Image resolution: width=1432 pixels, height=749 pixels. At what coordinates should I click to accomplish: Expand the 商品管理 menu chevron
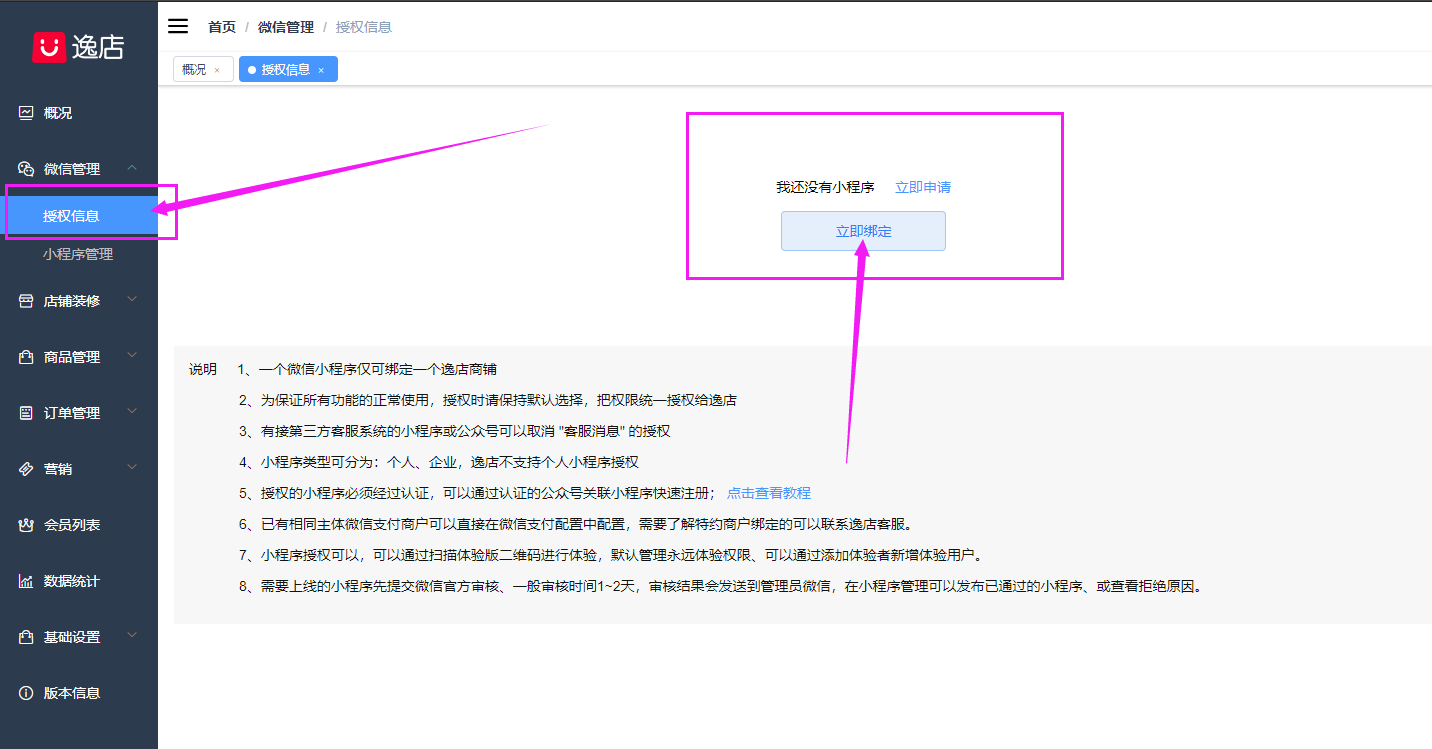tap(133, 356)
